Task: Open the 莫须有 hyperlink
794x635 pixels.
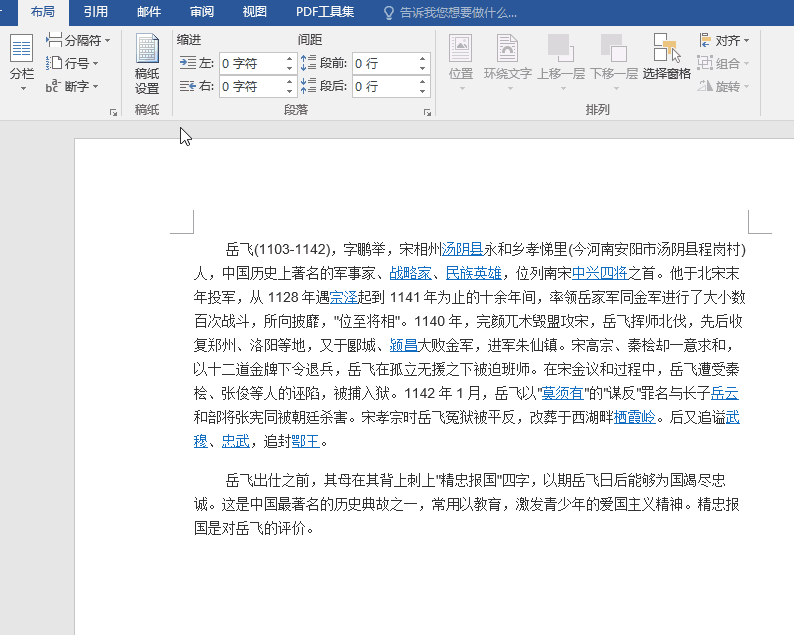Action: (563, 393)
